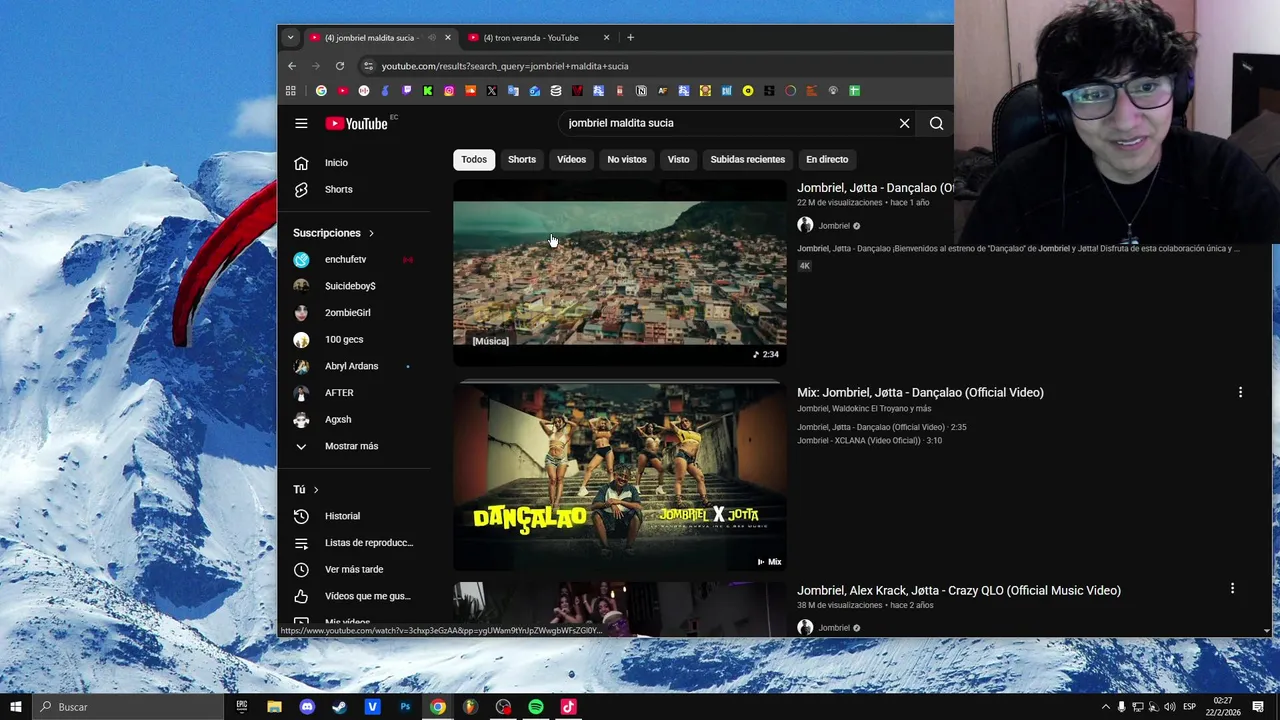The image size is (1280, 720).
Task: Open the X (Twitter) bookmark icon
Action: [492, 91]
